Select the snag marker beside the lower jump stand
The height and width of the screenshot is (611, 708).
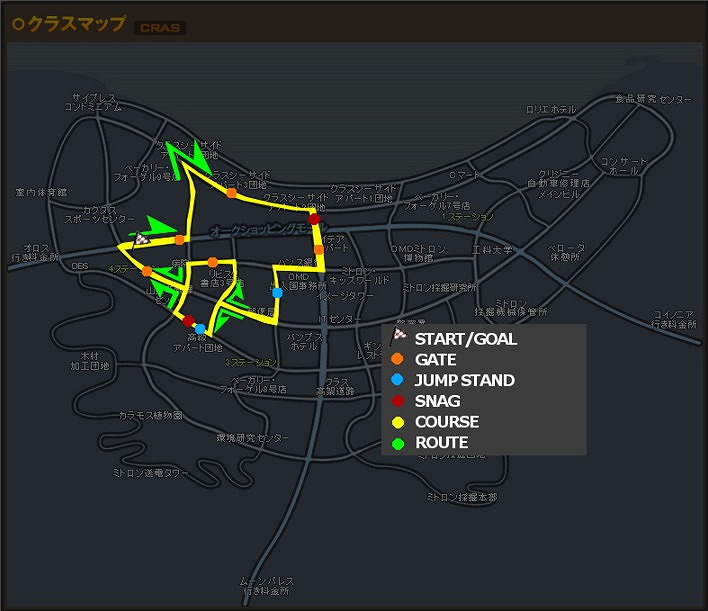pyautogui.click(x=188, y=321)
